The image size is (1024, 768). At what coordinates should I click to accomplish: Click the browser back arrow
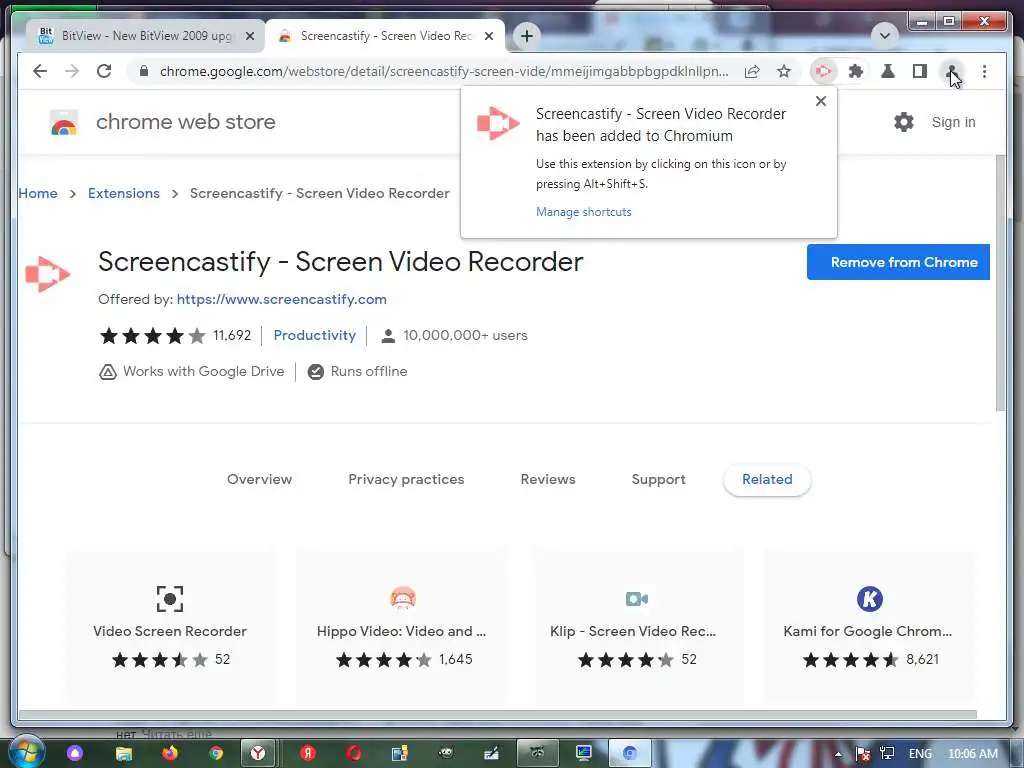40,71
